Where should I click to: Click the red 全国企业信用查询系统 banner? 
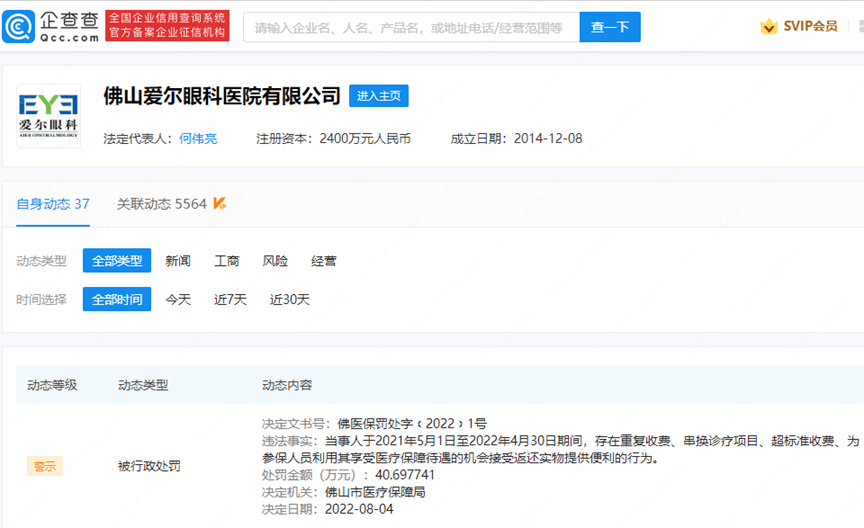168,25
